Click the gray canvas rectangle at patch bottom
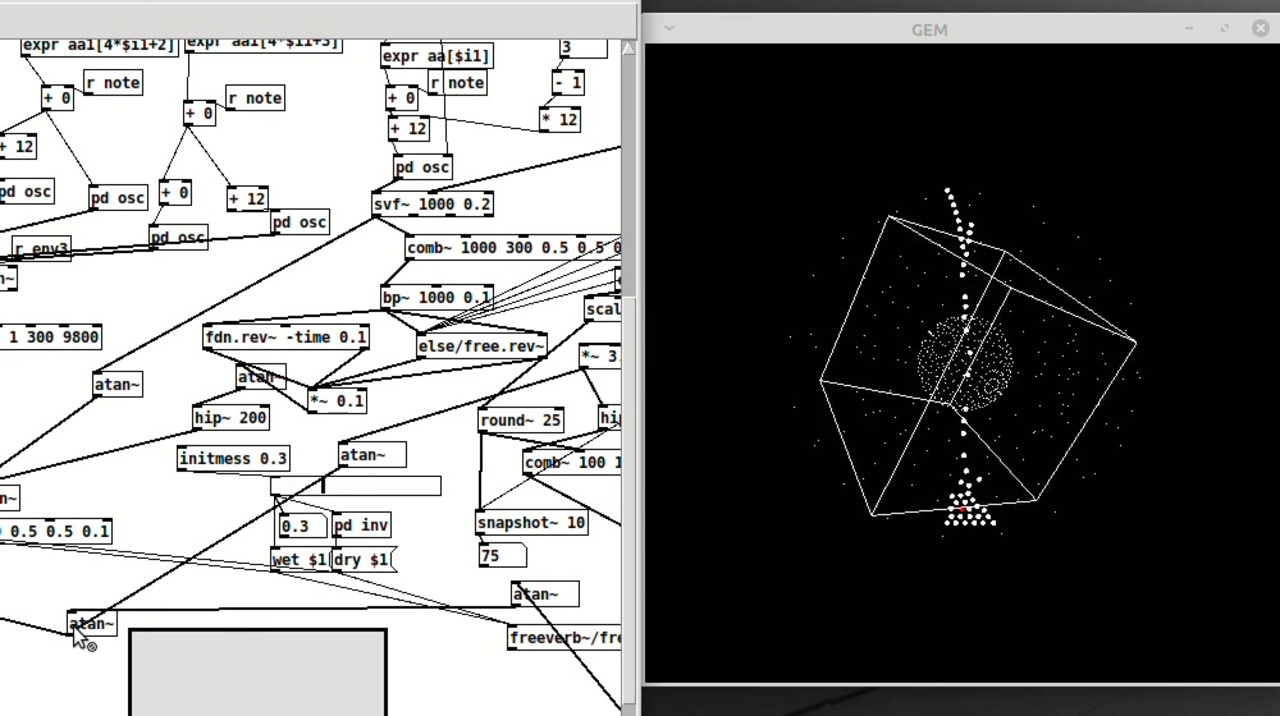Image resolution: width=1280 pixels, height=716 pixels. (257, 672)
